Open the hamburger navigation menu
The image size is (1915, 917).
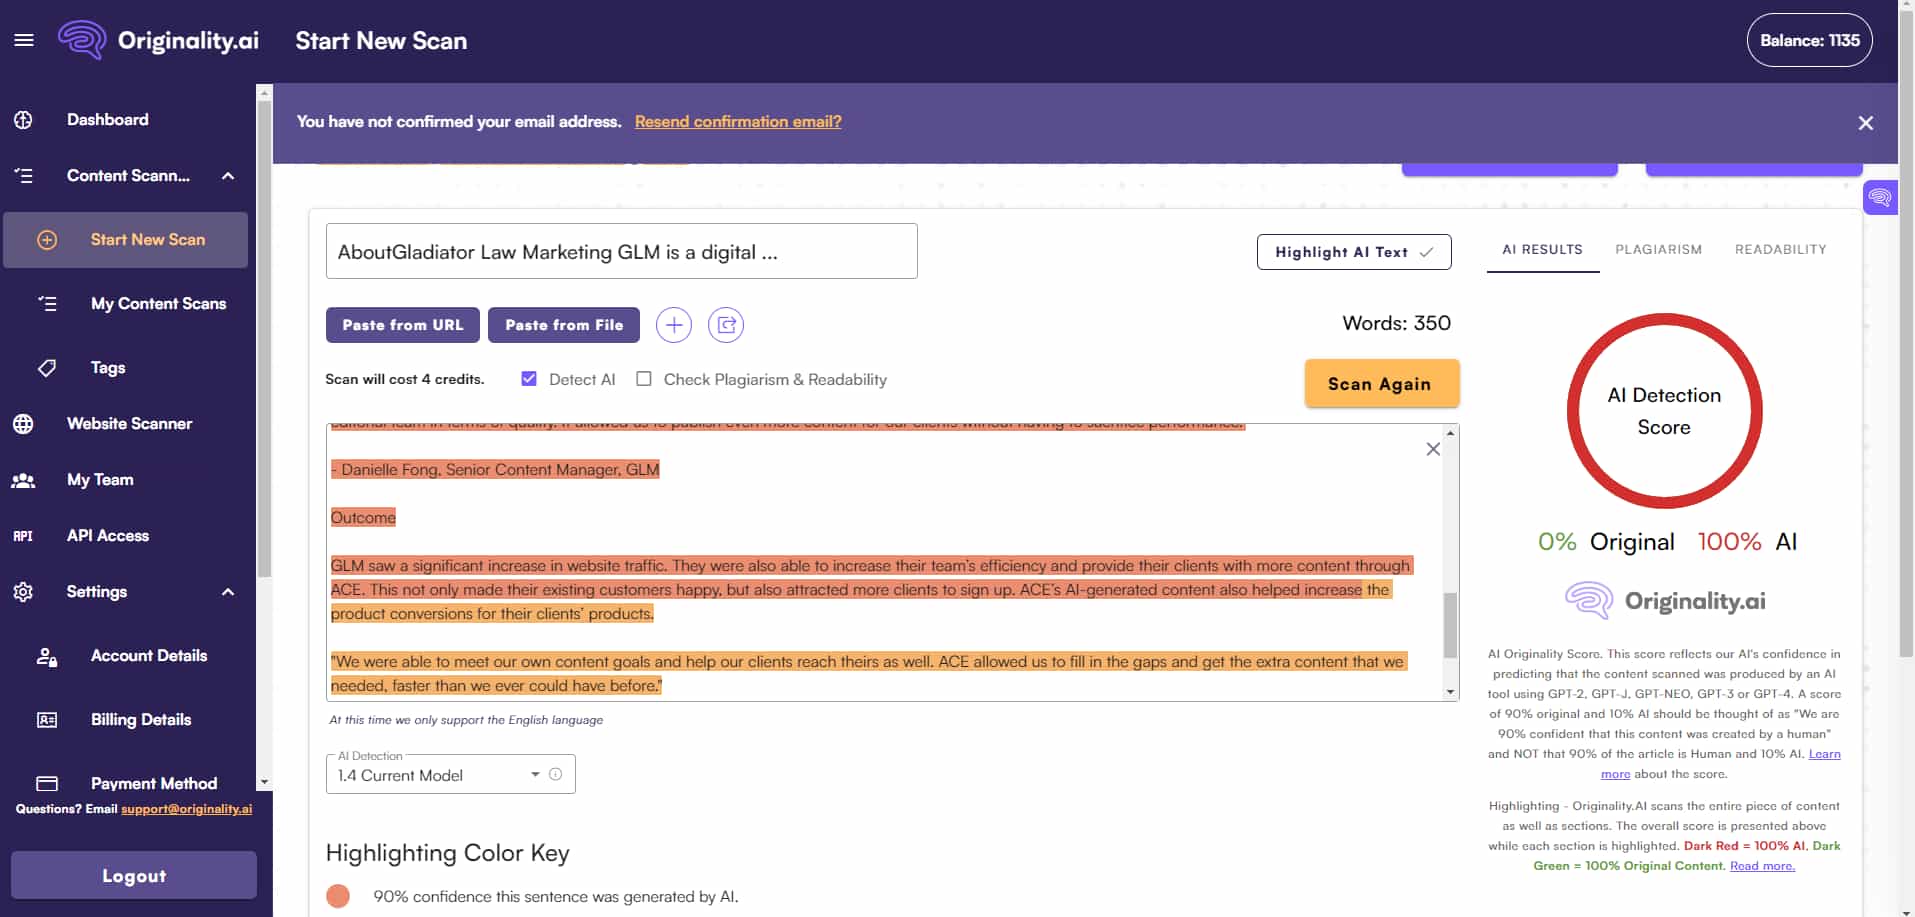pos(24,40)
